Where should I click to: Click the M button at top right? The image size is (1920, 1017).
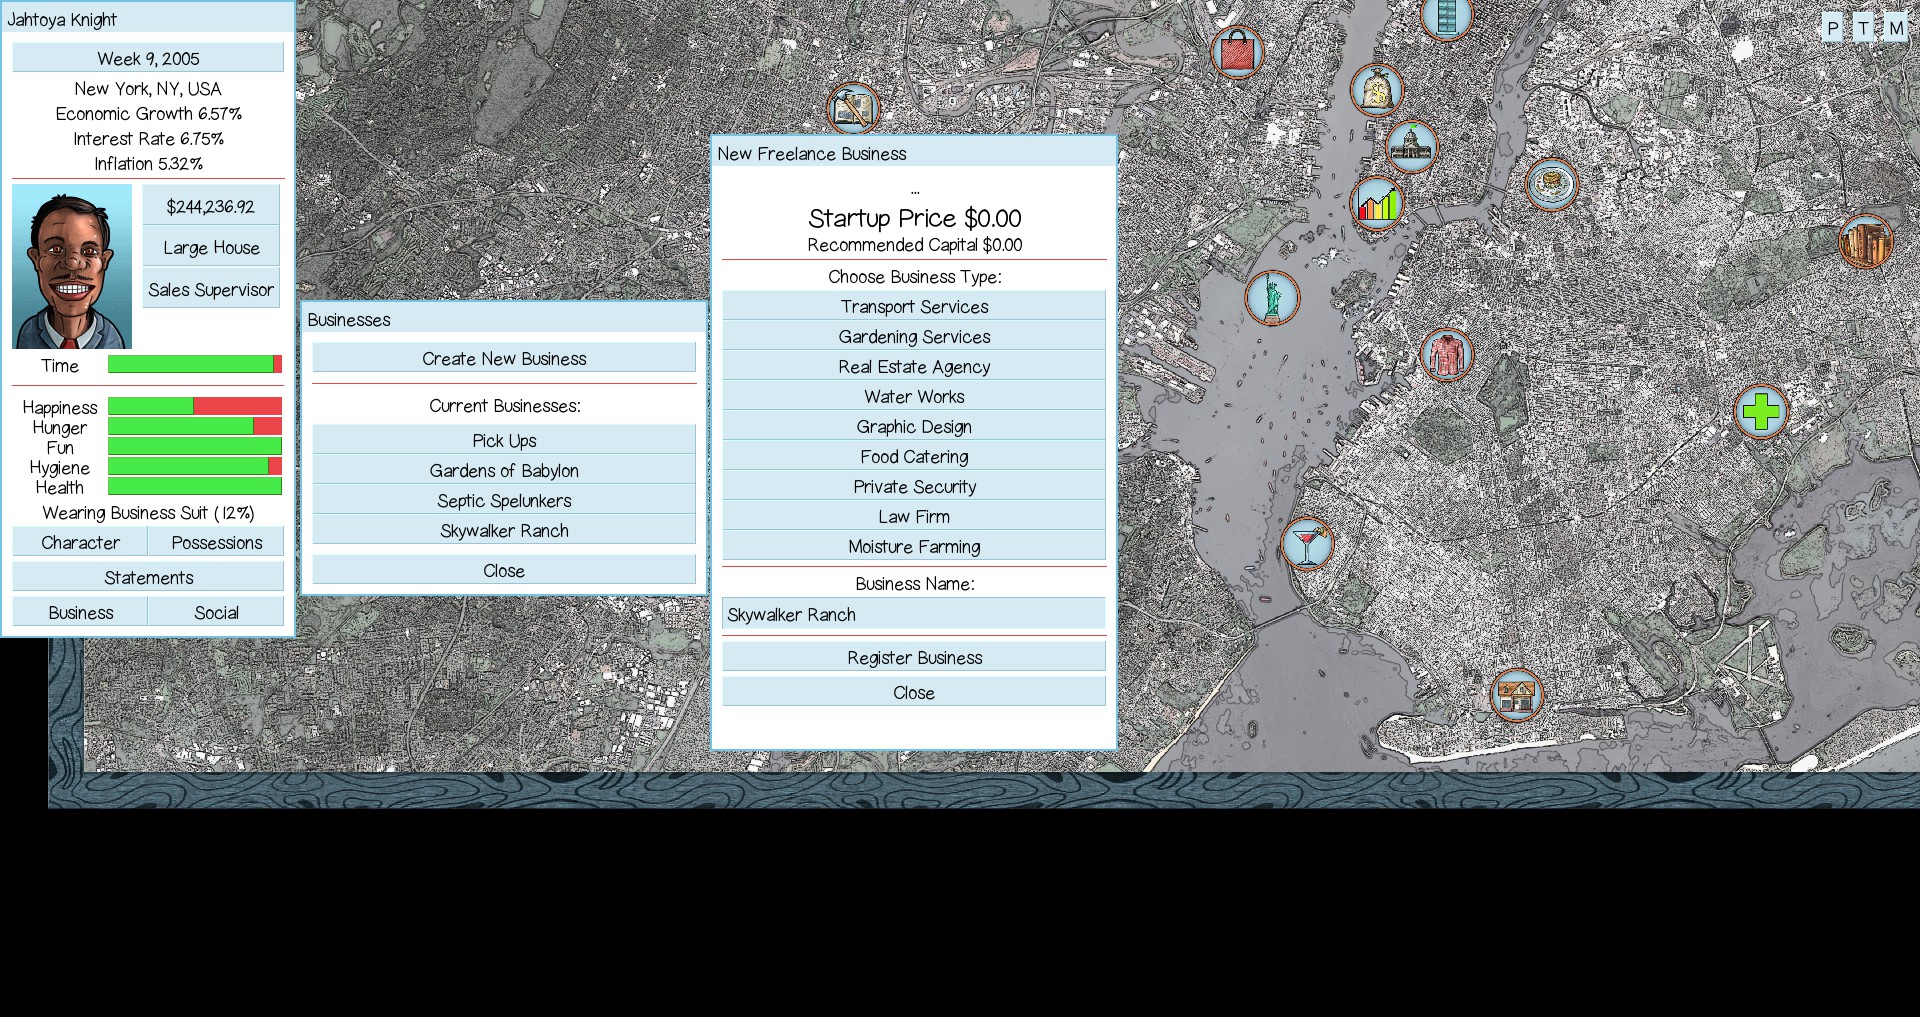[x=1895, y=28]
